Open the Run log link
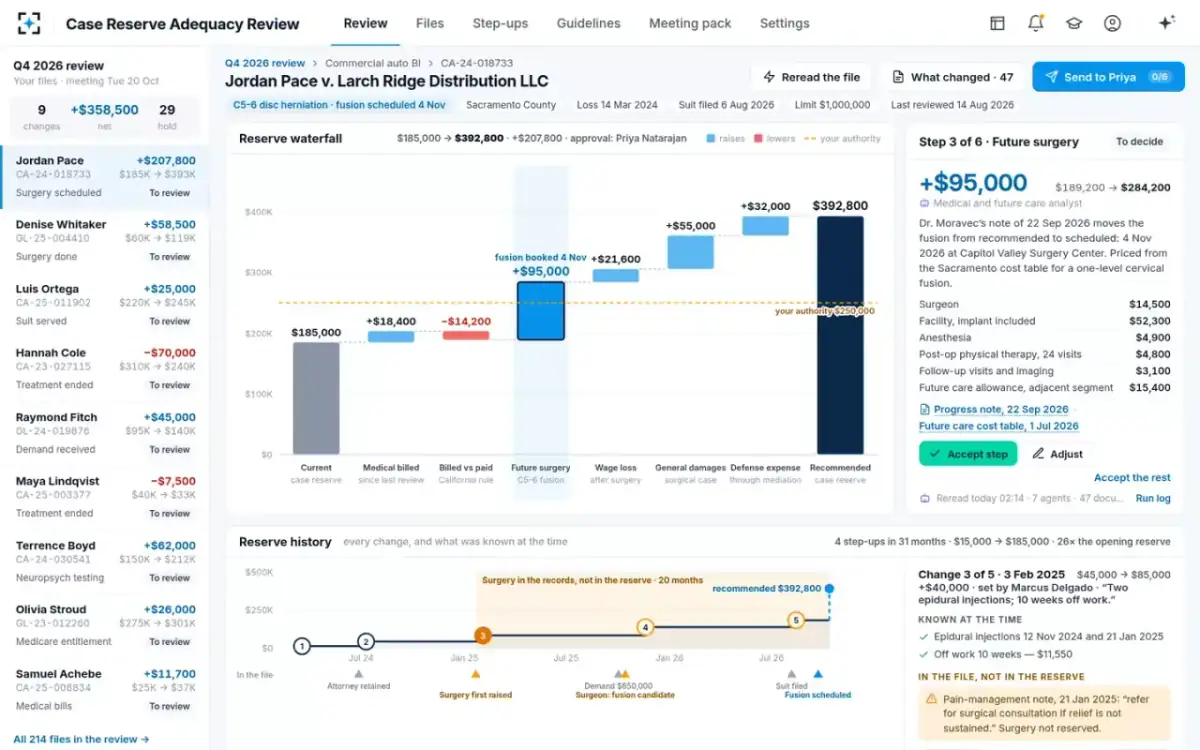Viewport: 1200px width, 750px height. 1153,498
